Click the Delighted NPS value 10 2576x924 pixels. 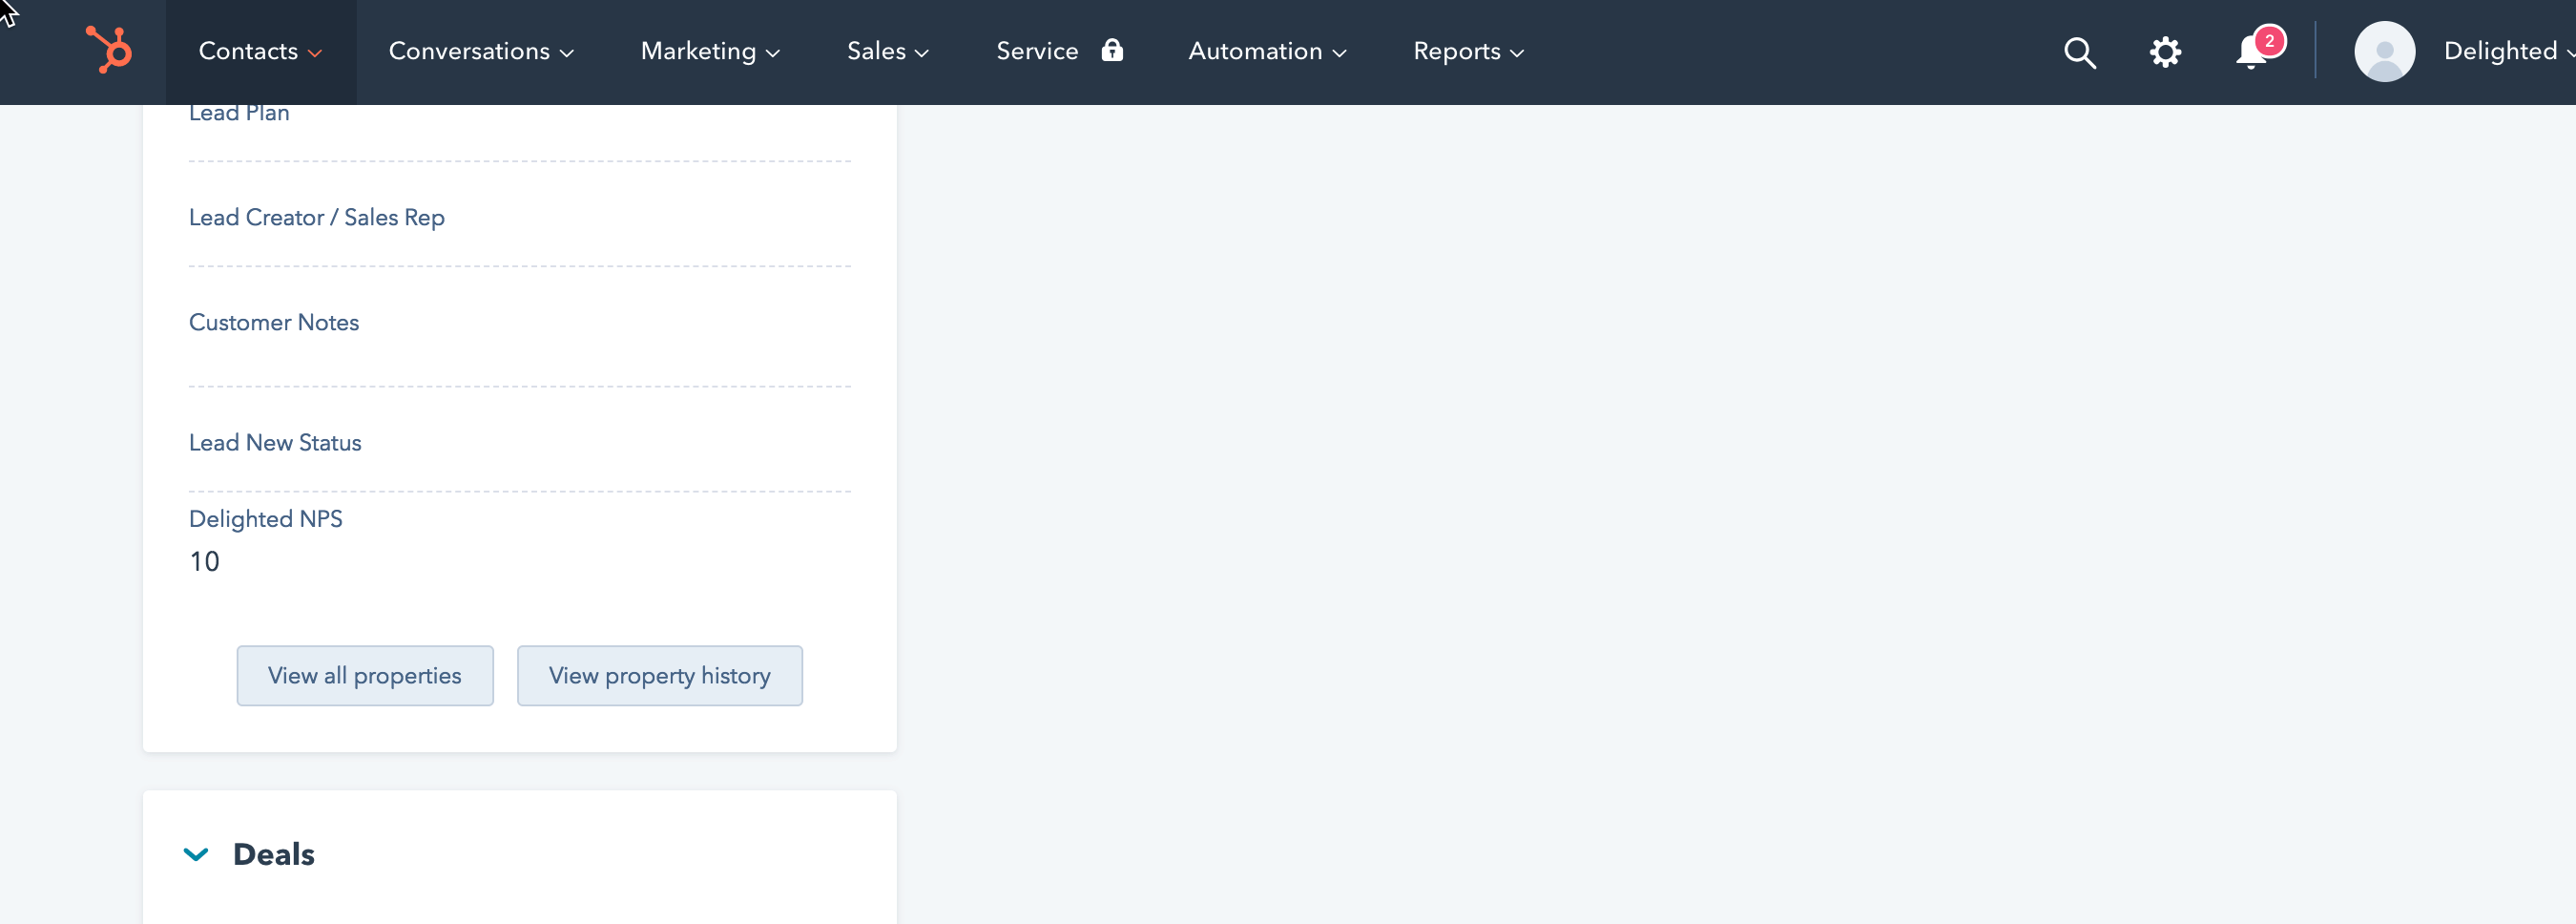tap(204, 562)
